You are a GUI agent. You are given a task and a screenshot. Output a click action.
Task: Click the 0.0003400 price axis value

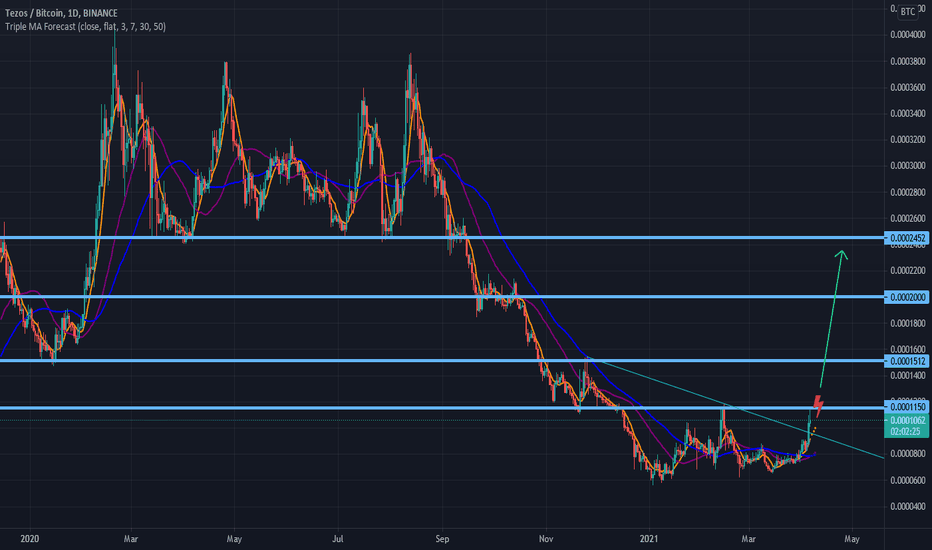(908, 114)
